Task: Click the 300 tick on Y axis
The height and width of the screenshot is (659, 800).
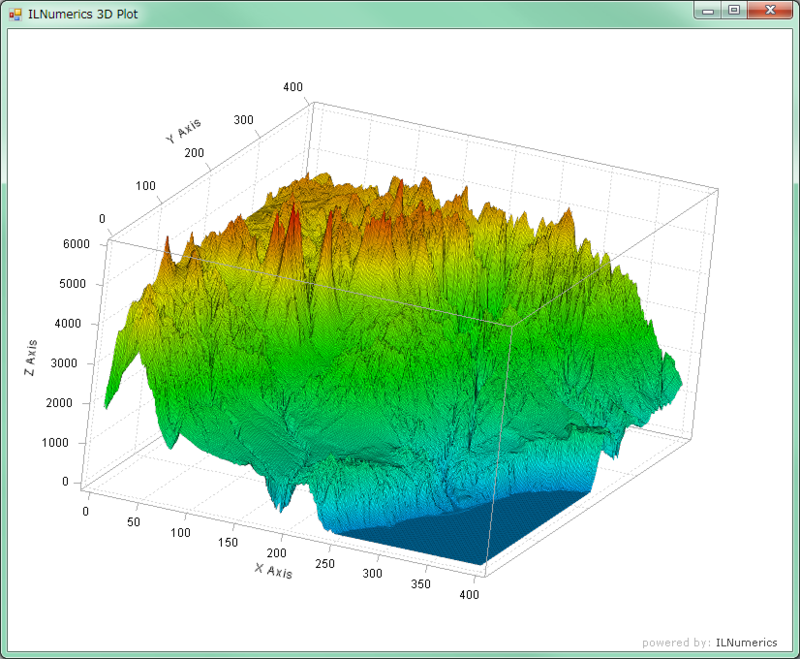Action: click(243, 120)
